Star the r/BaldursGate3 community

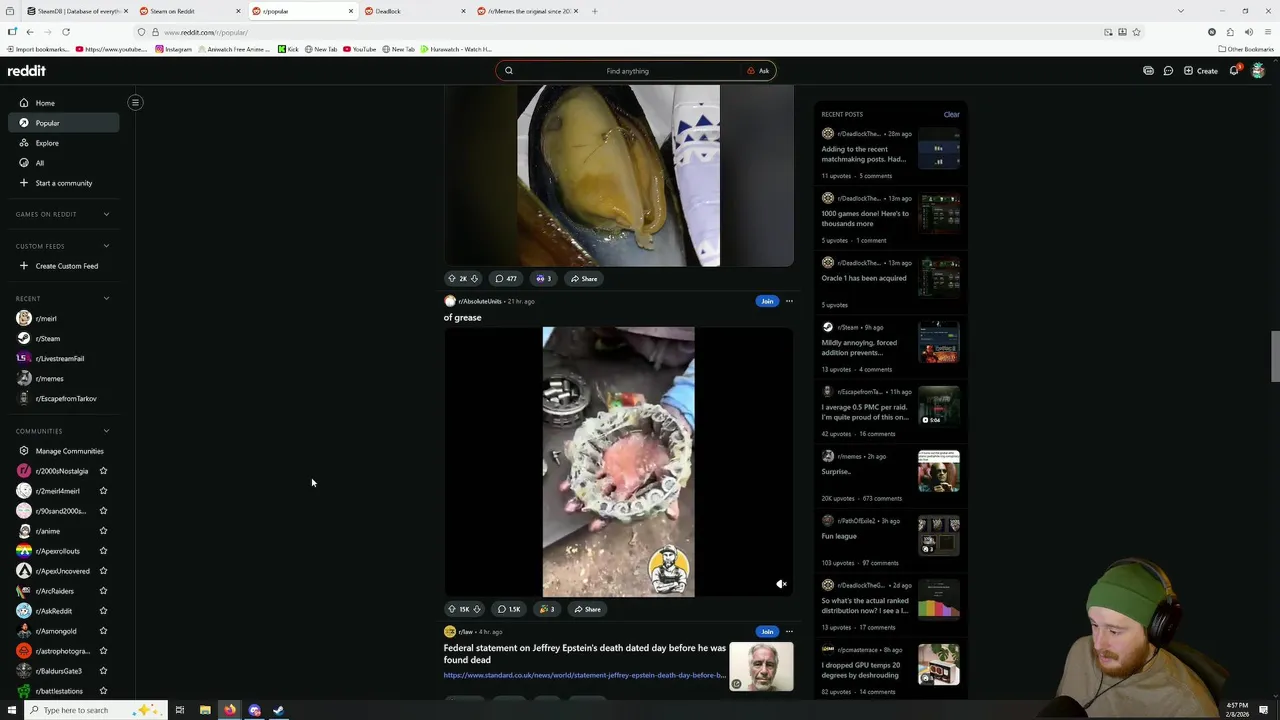coord(103,671)
